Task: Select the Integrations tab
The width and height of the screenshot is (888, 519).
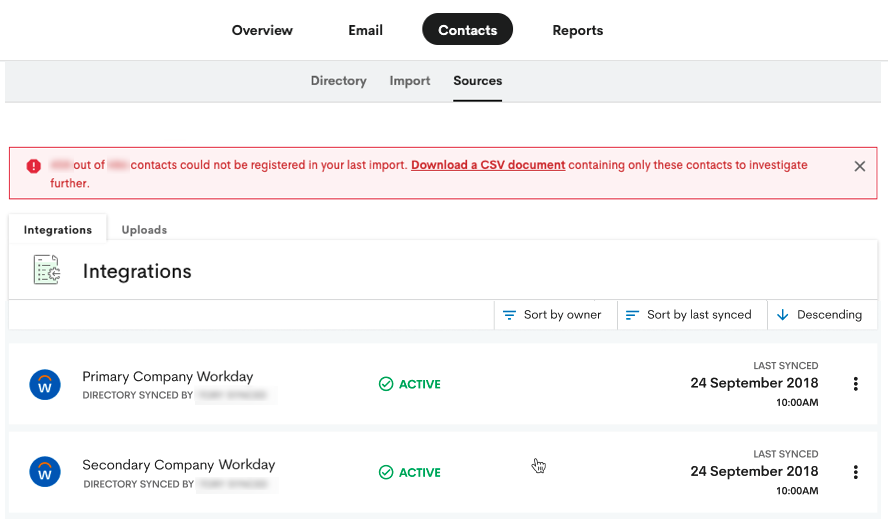Action: 58,229
